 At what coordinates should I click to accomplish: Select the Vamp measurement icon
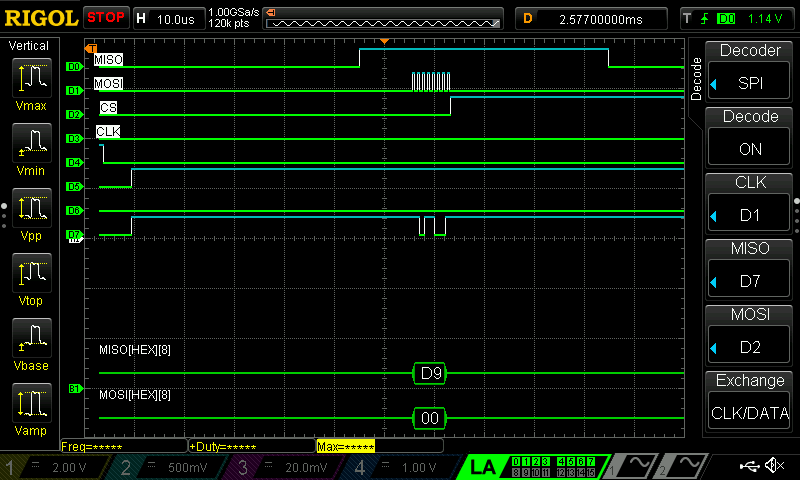point(32,402)
